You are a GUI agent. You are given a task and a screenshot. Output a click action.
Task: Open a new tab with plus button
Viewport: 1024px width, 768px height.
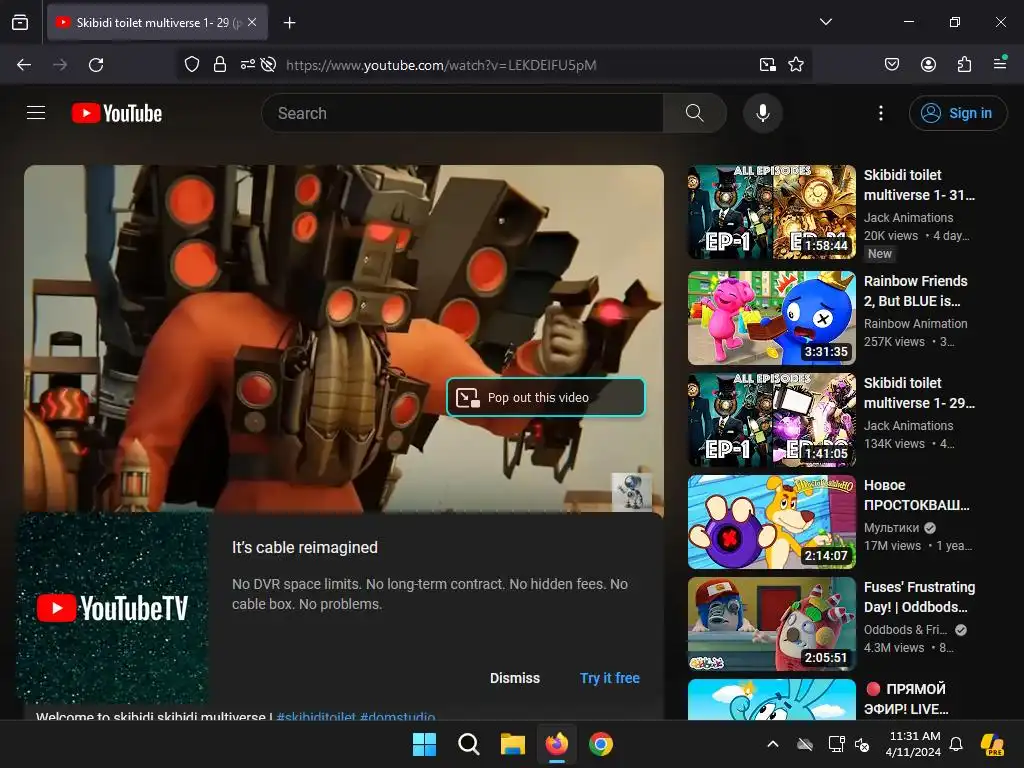pyautogui.click(x=289, y=23)
